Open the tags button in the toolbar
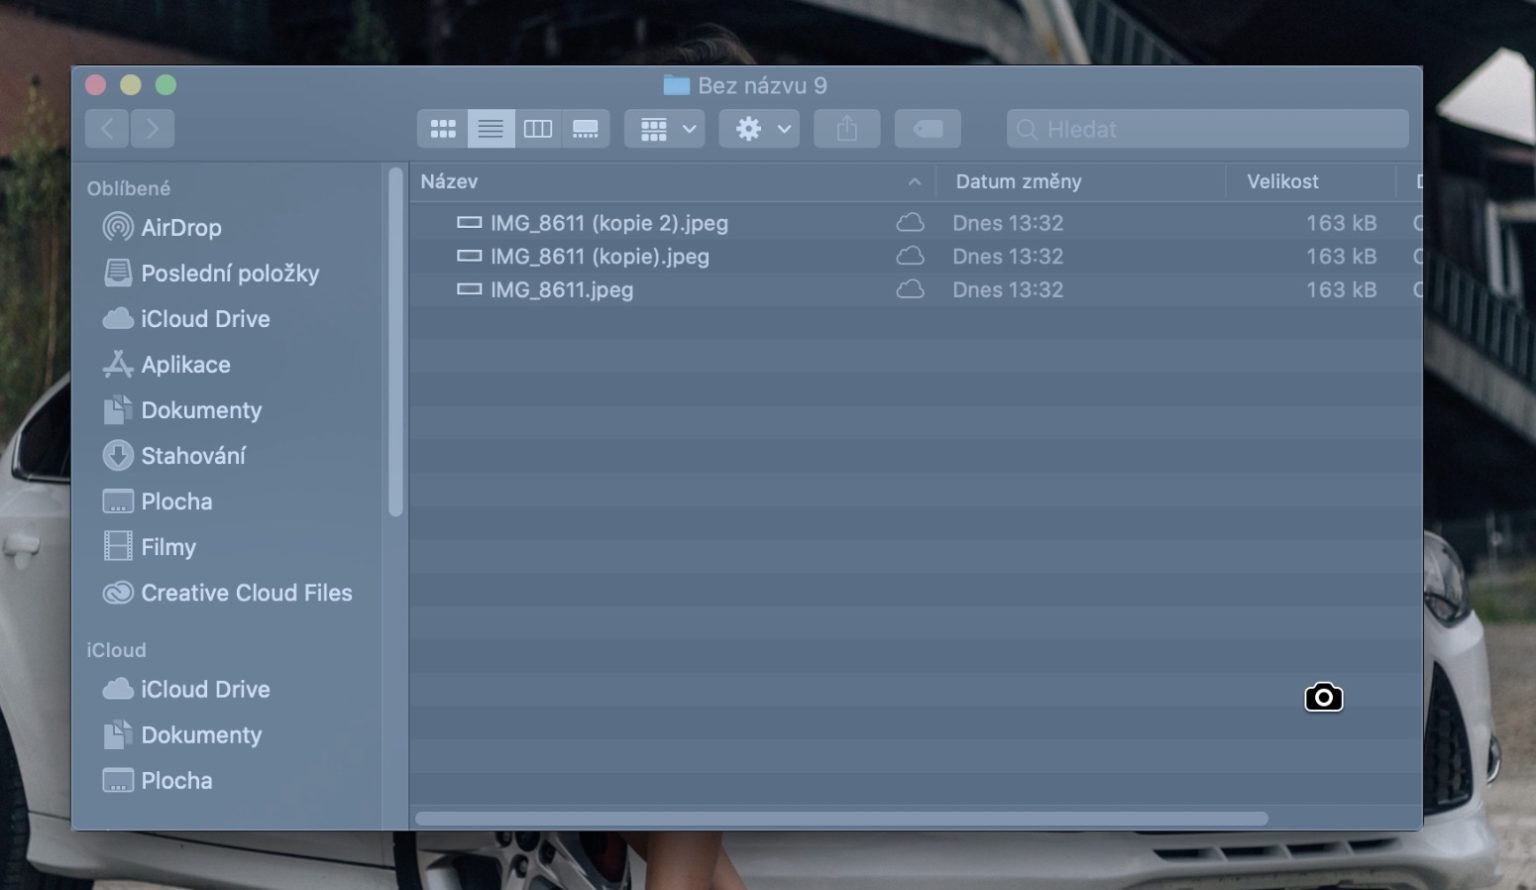1536x890 pixels. [926, 128]
